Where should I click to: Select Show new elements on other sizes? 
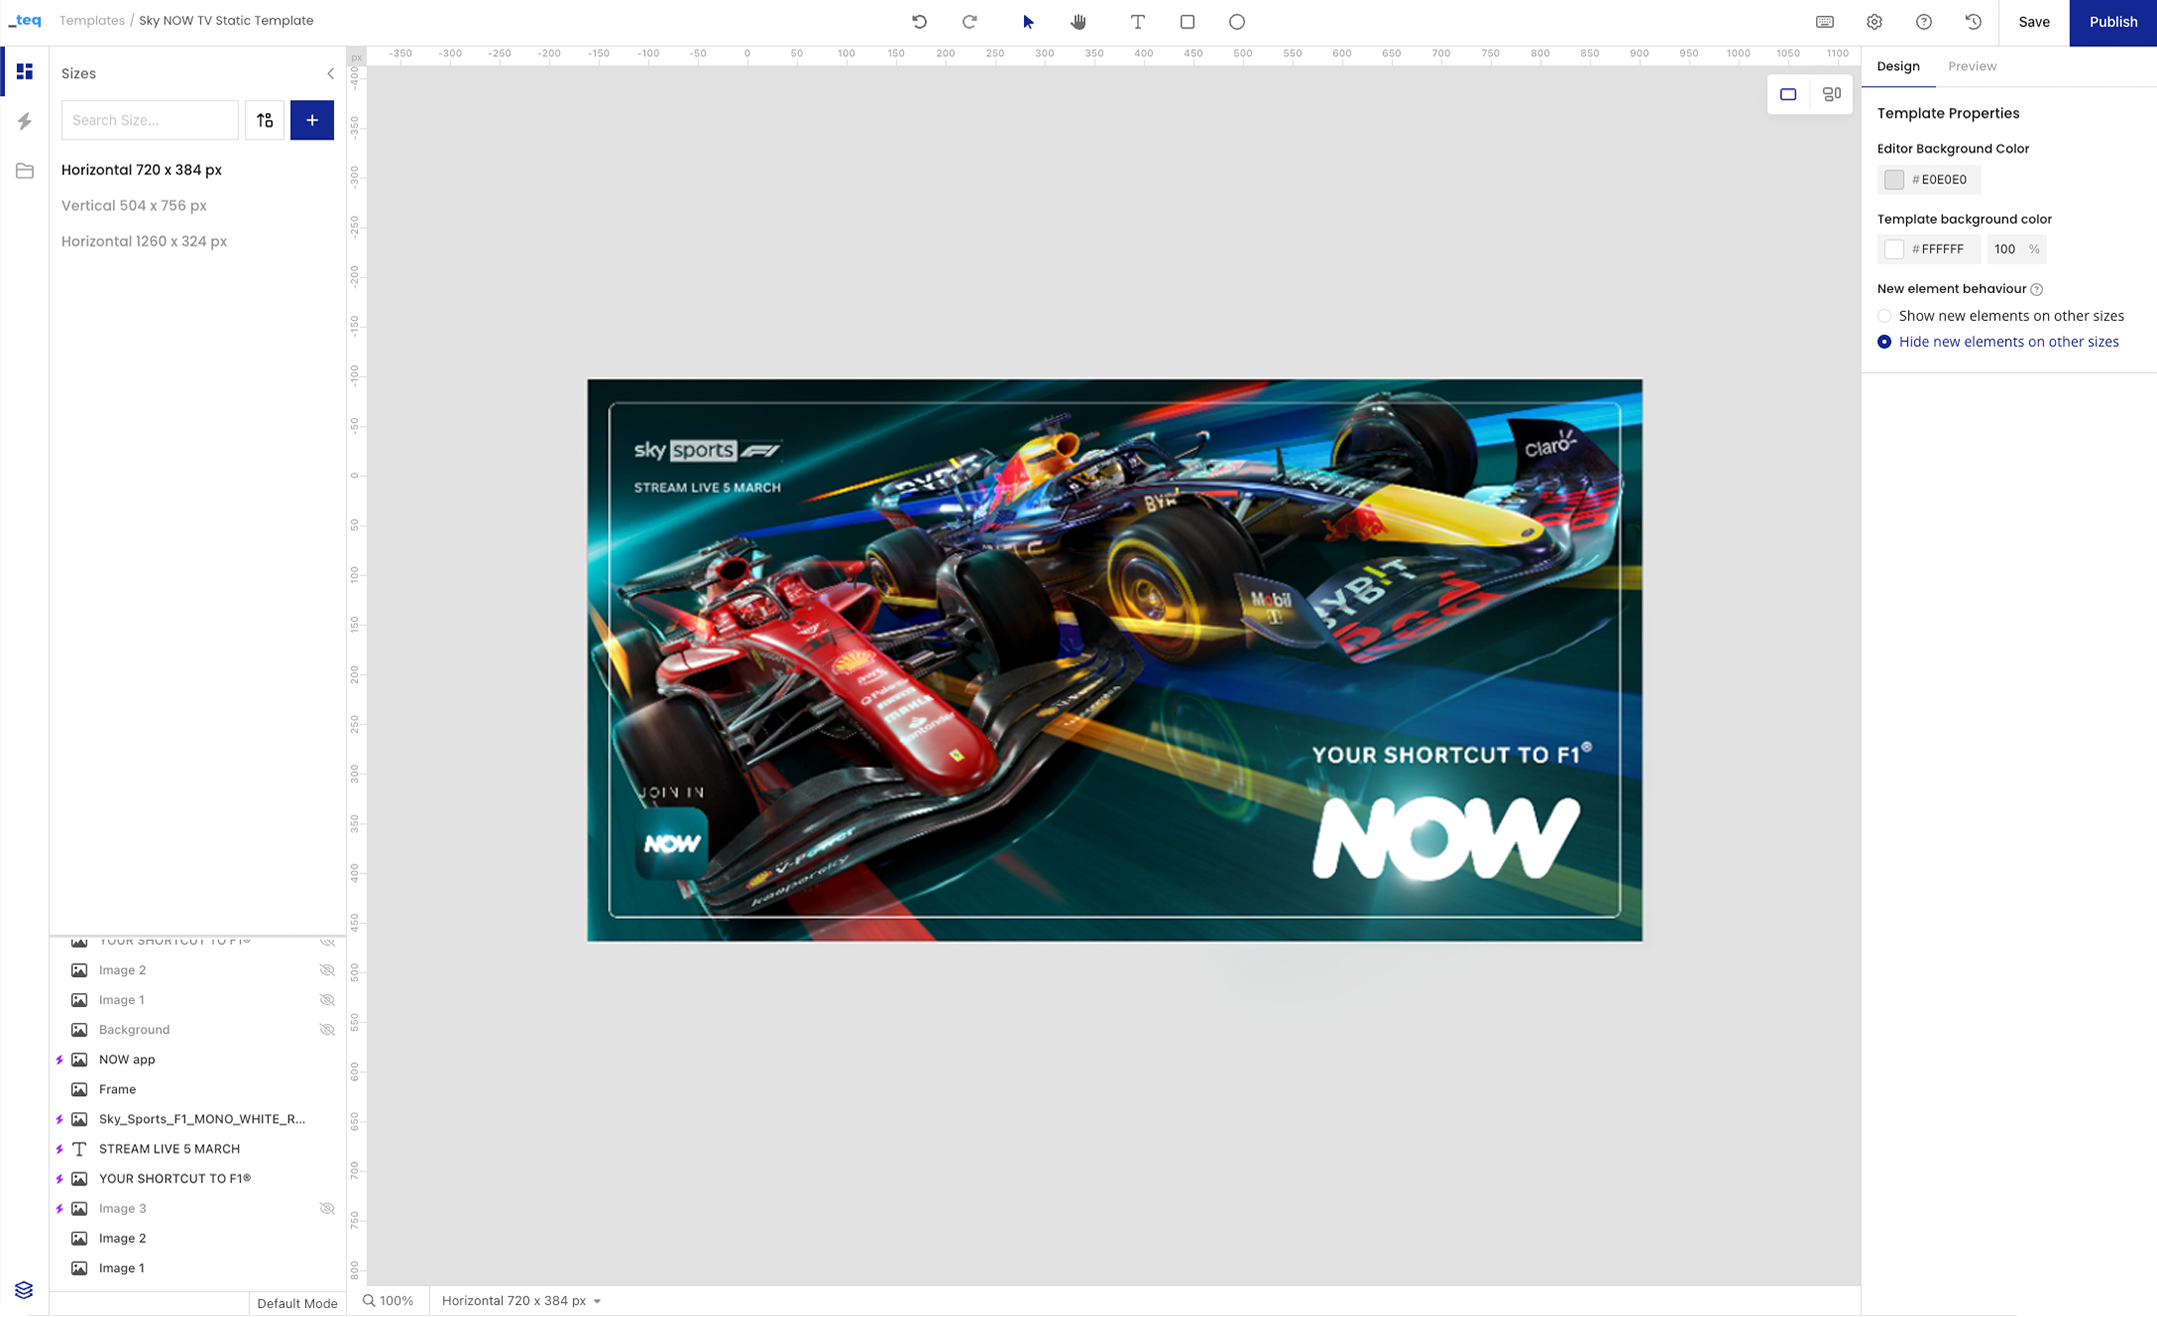[1884, 316]
